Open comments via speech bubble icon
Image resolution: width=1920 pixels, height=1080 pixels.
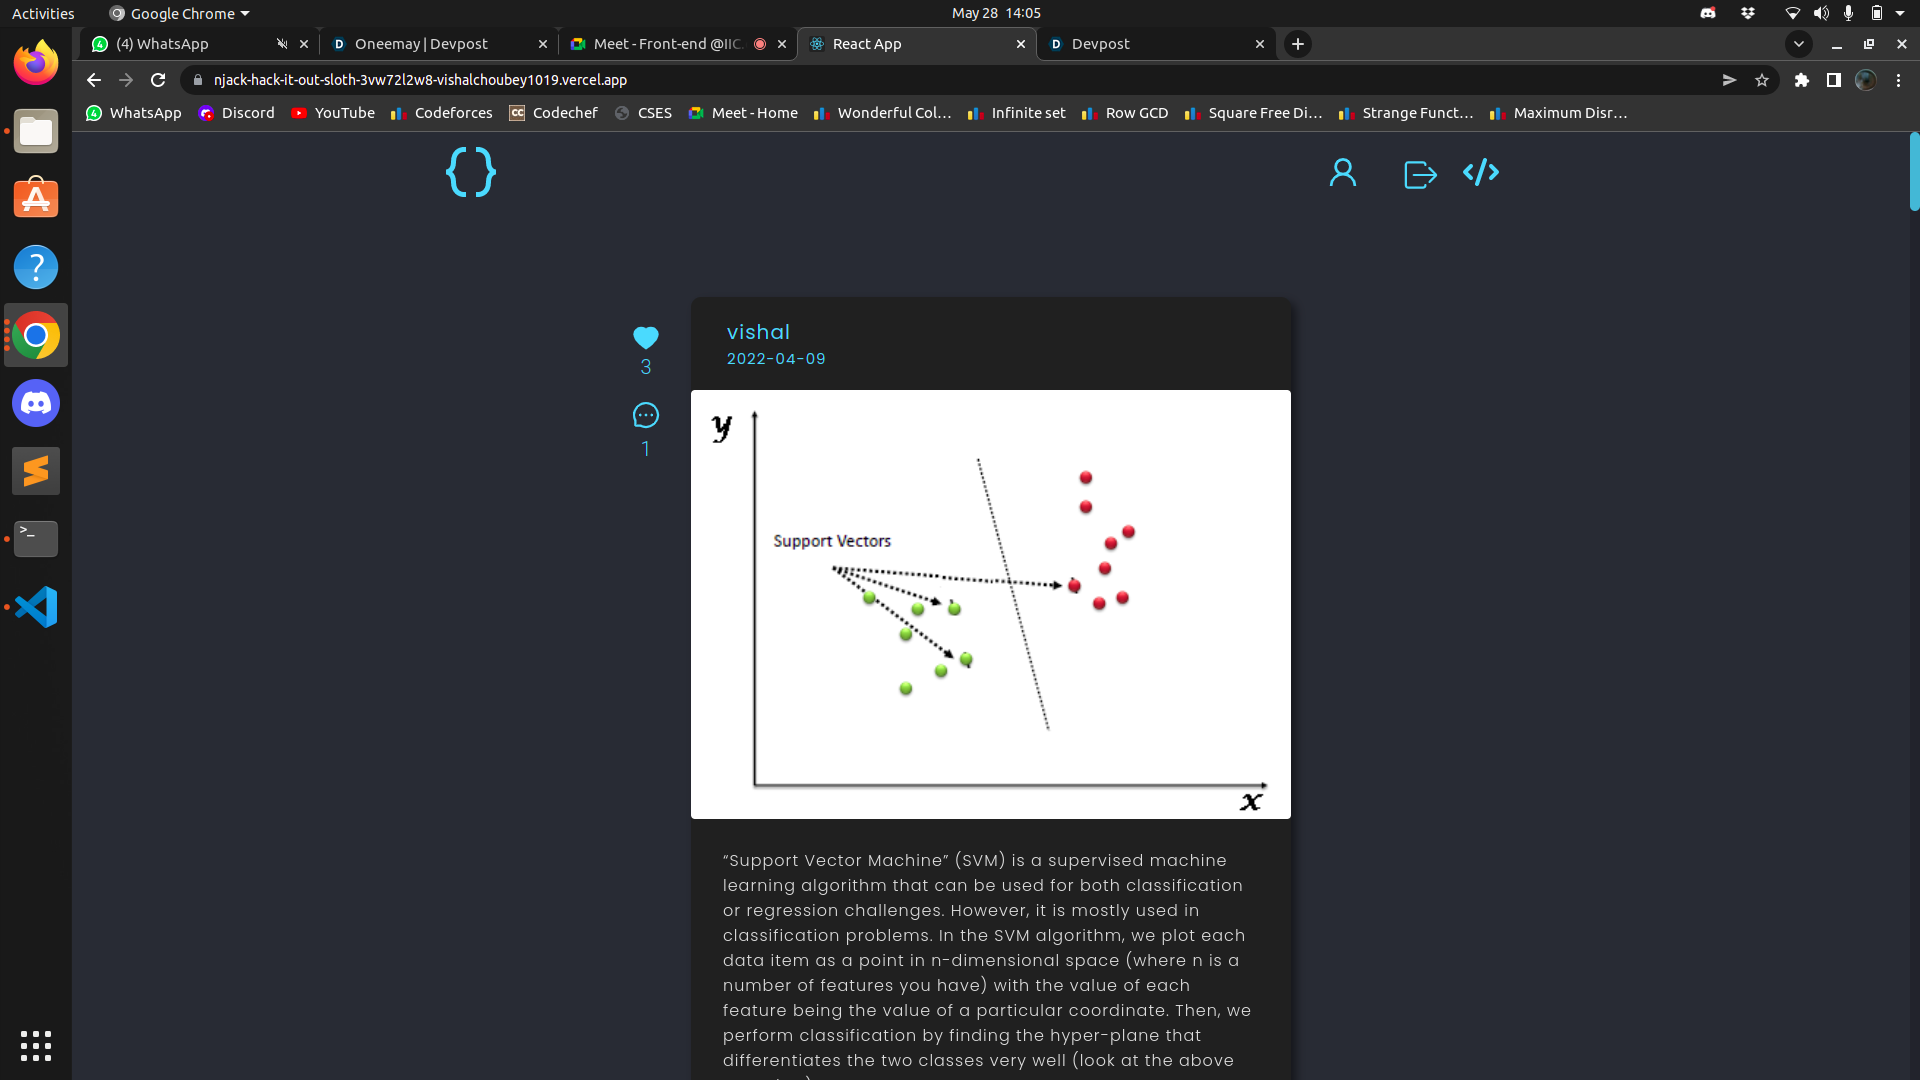[646, 415]
